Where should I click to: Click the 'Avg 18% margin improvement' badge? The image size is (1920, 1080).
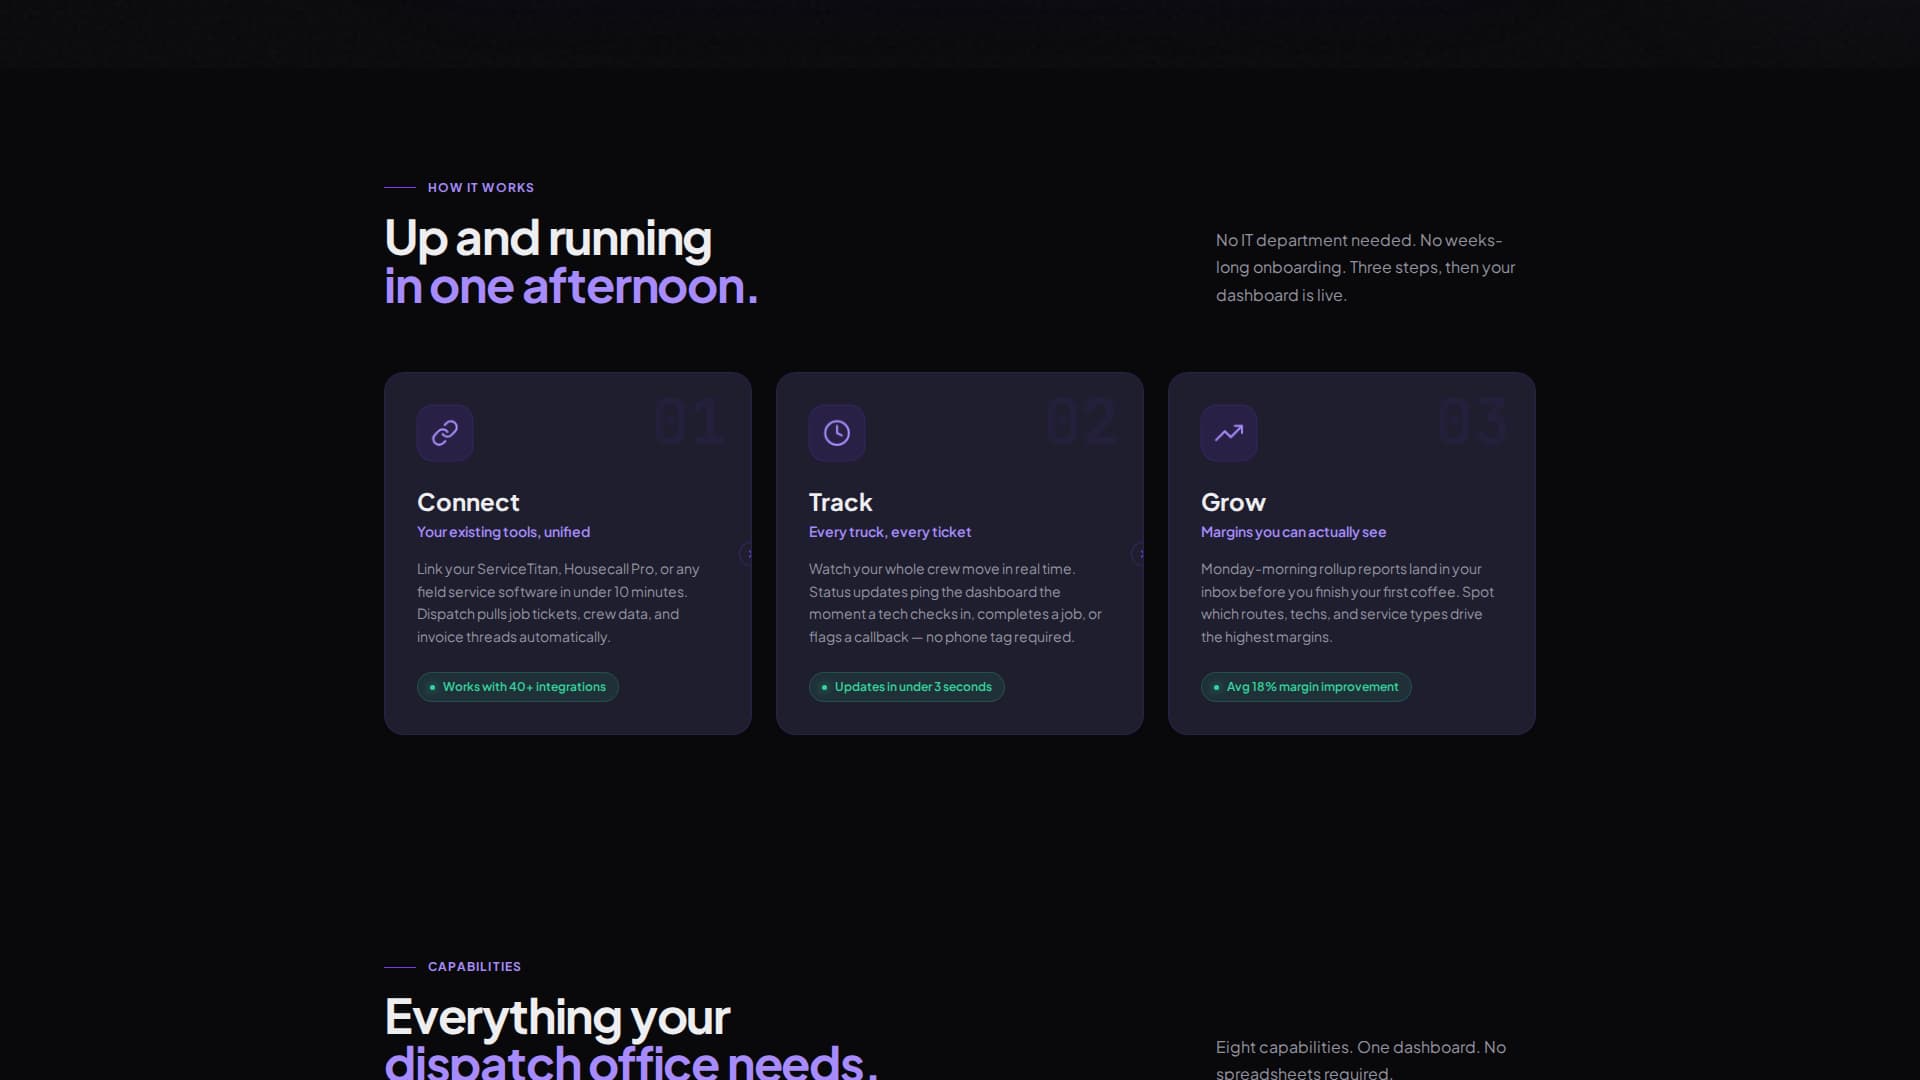(x=1306, y=687)
